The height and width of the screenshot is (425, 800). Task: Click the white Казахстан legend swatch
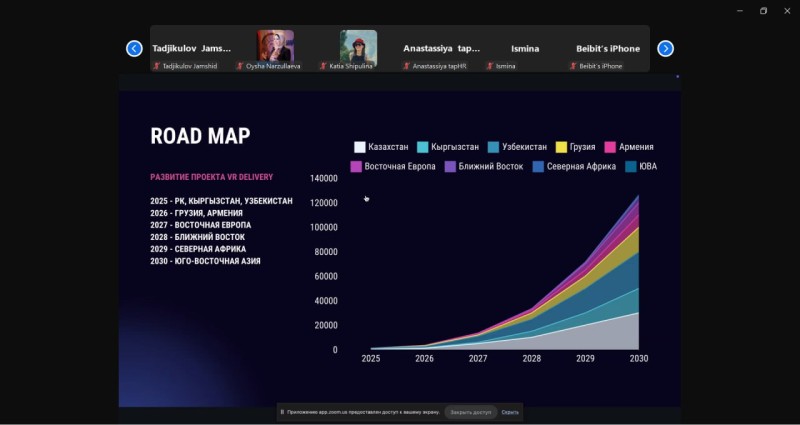coord(360,147)
